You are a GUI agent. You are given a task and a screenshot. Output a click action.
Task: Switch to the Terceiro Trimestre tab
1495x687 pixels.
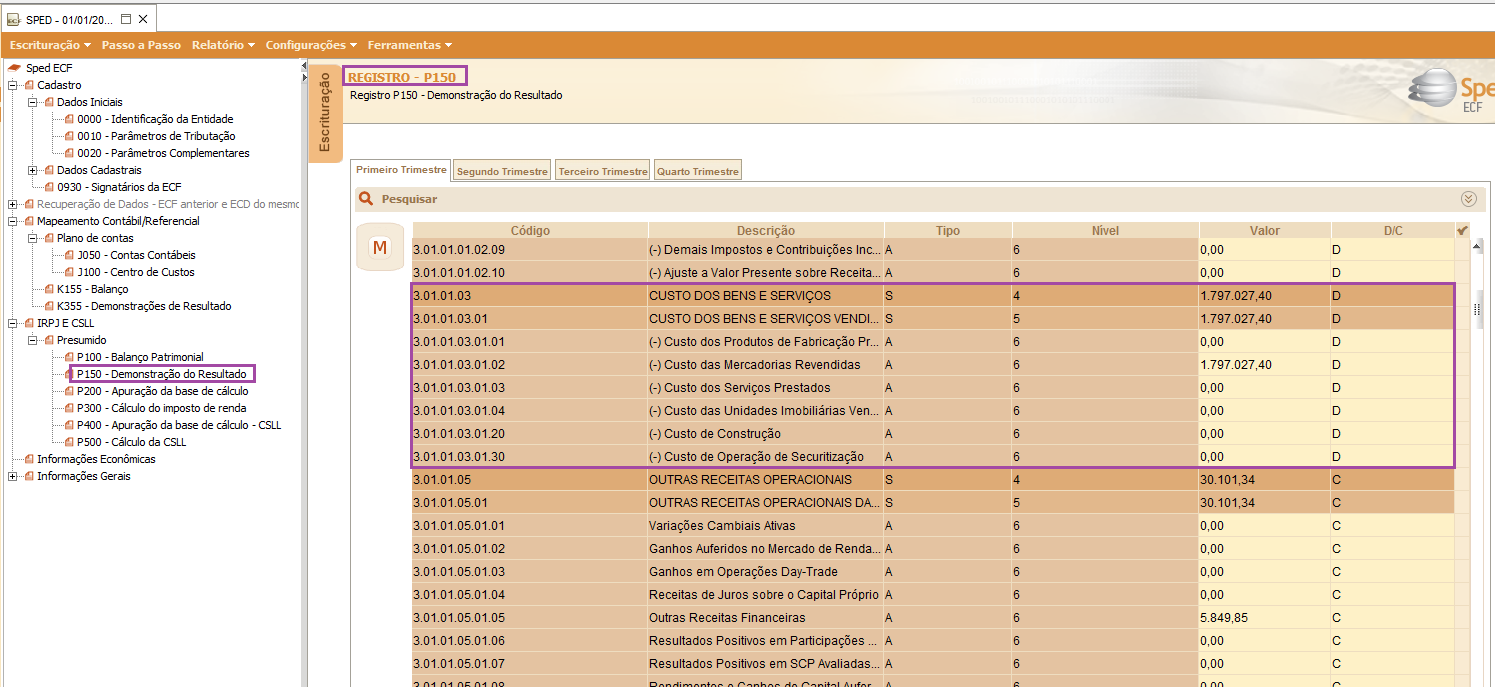pyautogui.click(x=603, y=171)
